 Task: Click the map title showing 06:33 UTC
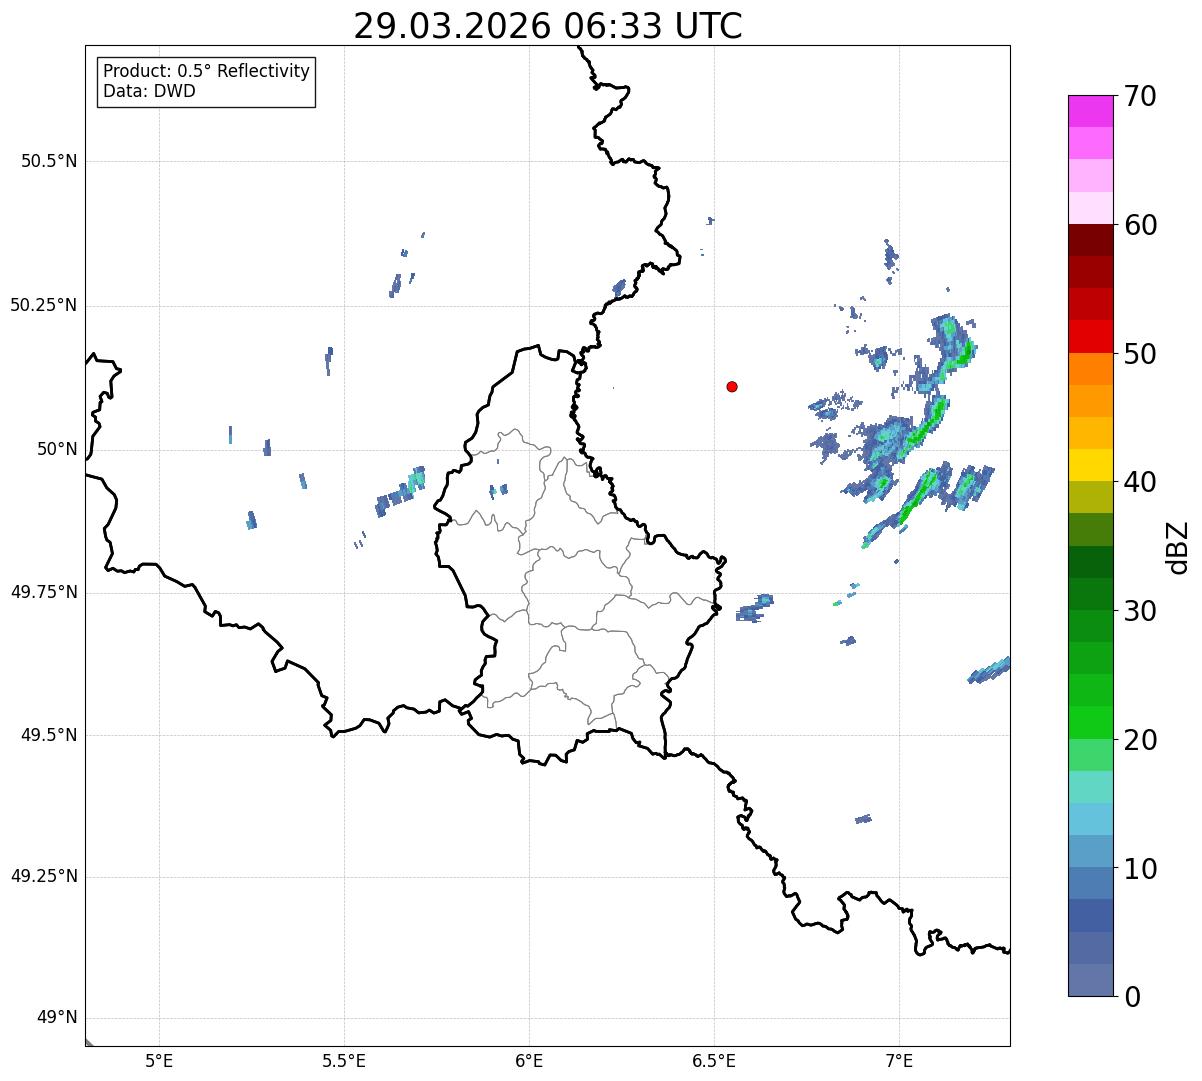click(547, 26)
